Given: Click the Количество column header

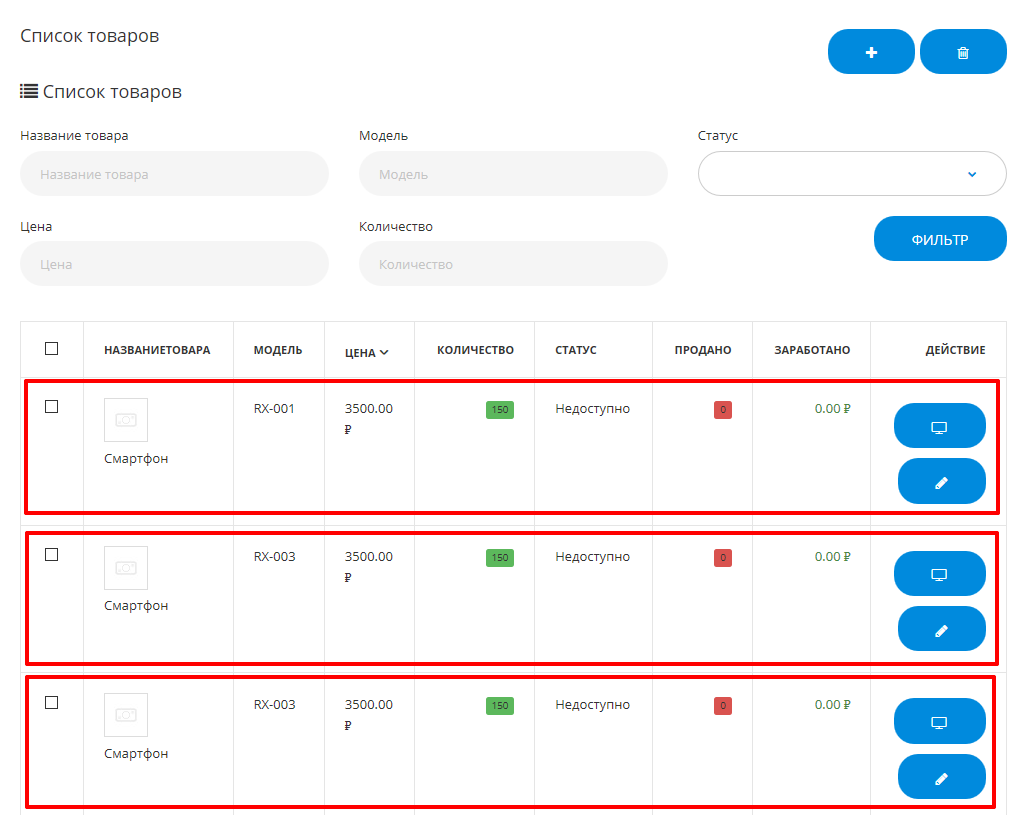Looking at the screenshot, I should pos(475,350).
